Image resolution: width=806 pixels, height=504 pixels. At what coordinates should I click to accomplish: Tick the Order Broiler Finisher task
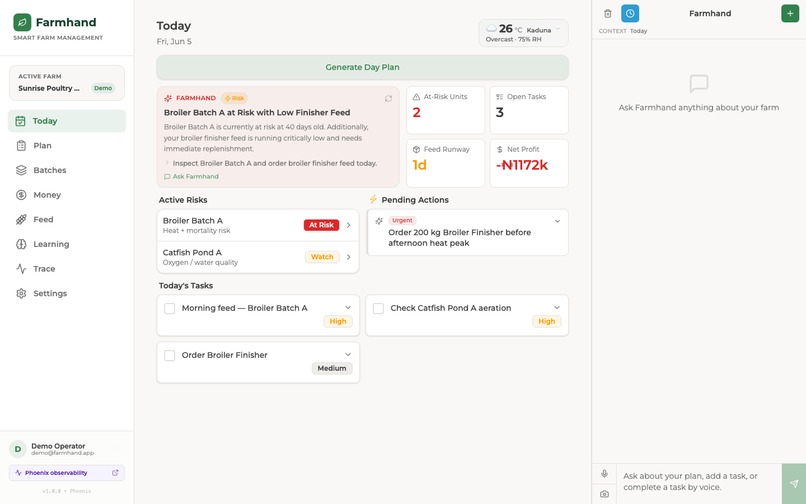[169, 355]
